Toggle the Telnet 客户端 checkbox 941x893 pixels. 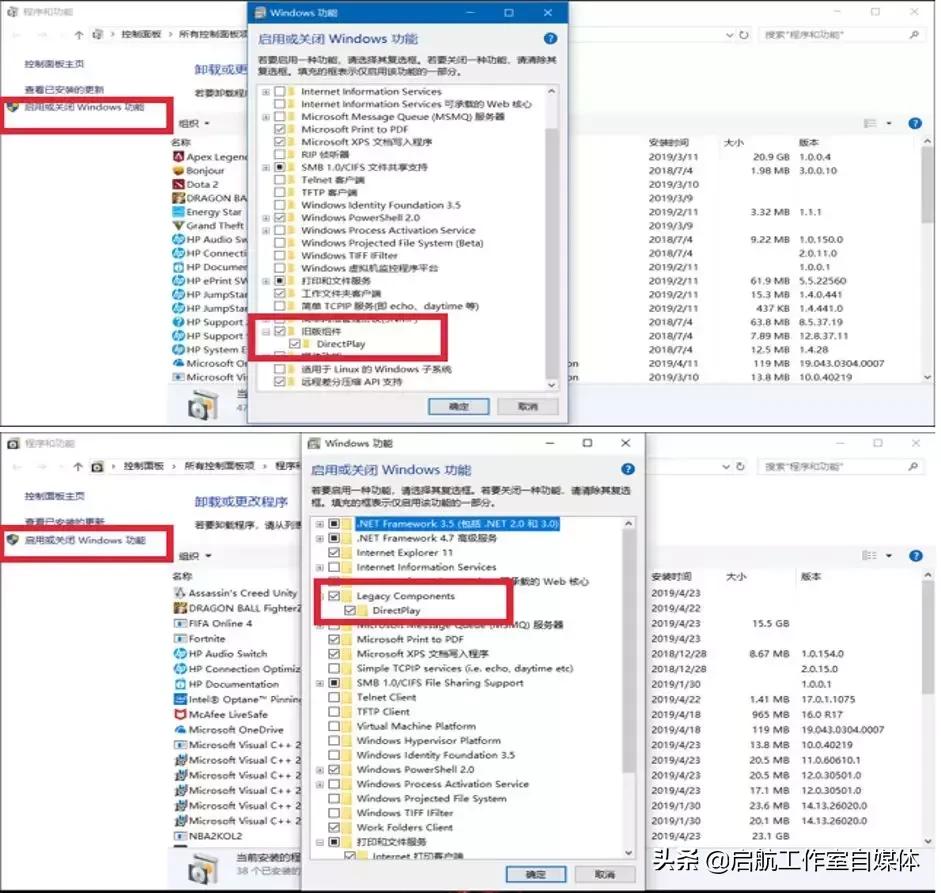click(279, 179)
